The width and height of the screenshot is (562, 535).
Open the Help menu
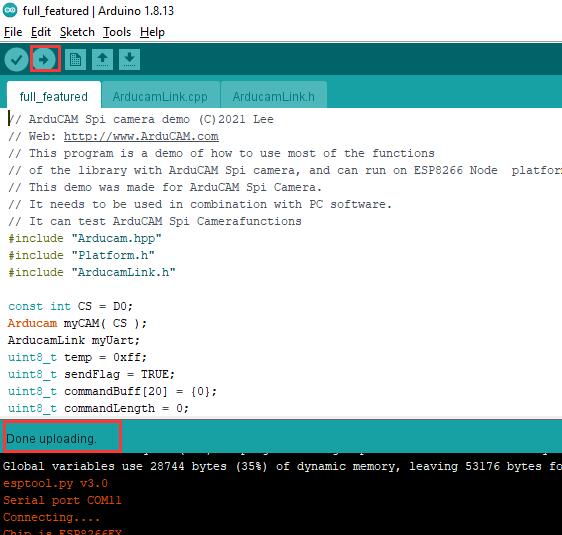[152, 32]
